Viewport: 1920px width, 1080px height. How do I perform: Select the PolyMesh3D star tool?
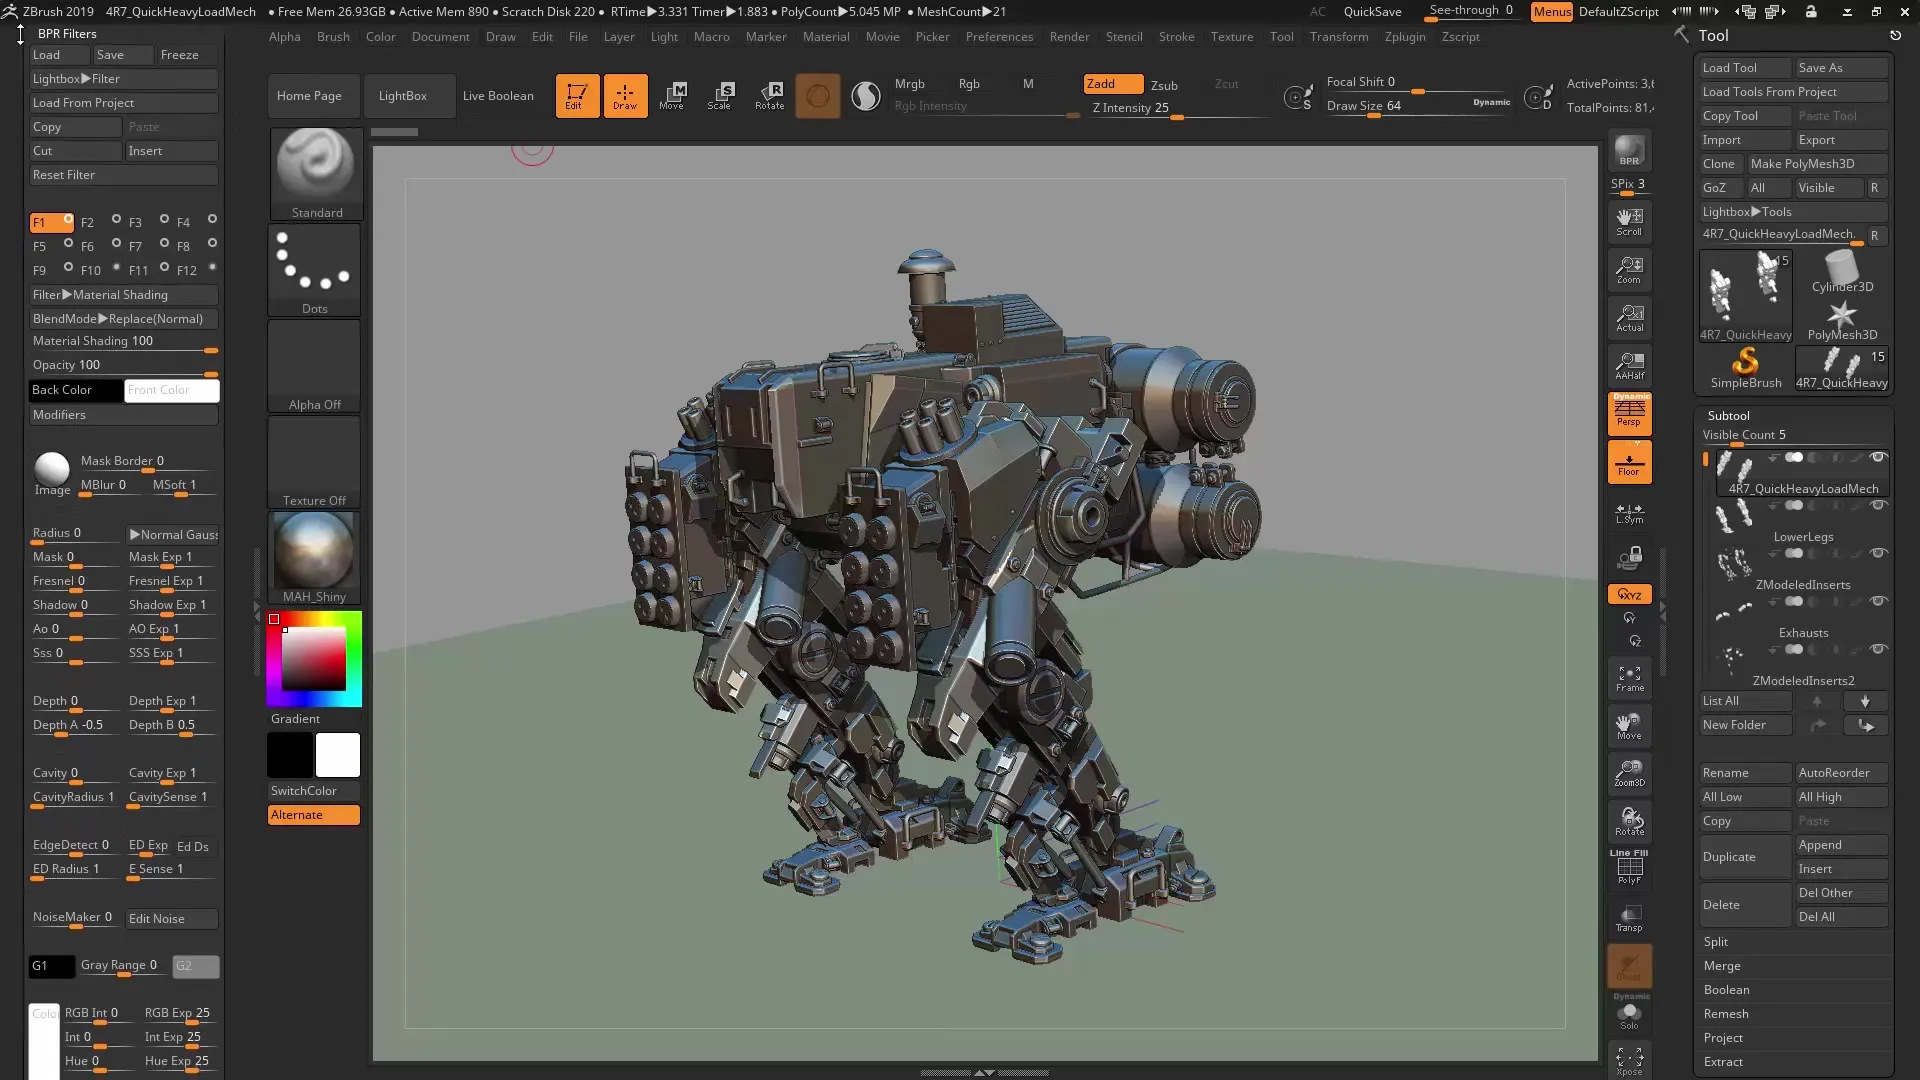pos(1841,320)
